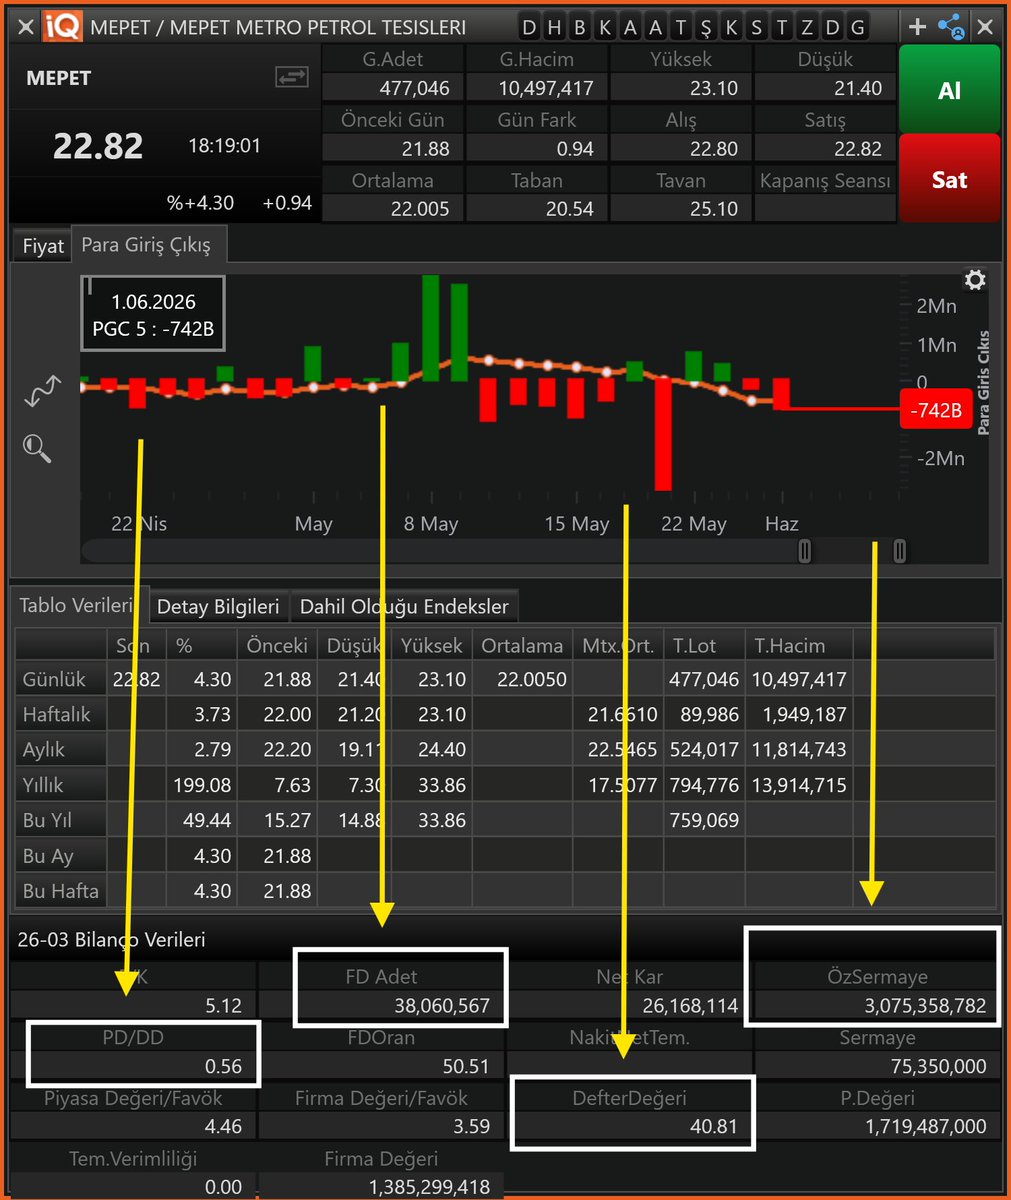This screenshot has width=1011, height=1200.
Task: Click the T.Lot value 524,017
Action: click(704, 749)
